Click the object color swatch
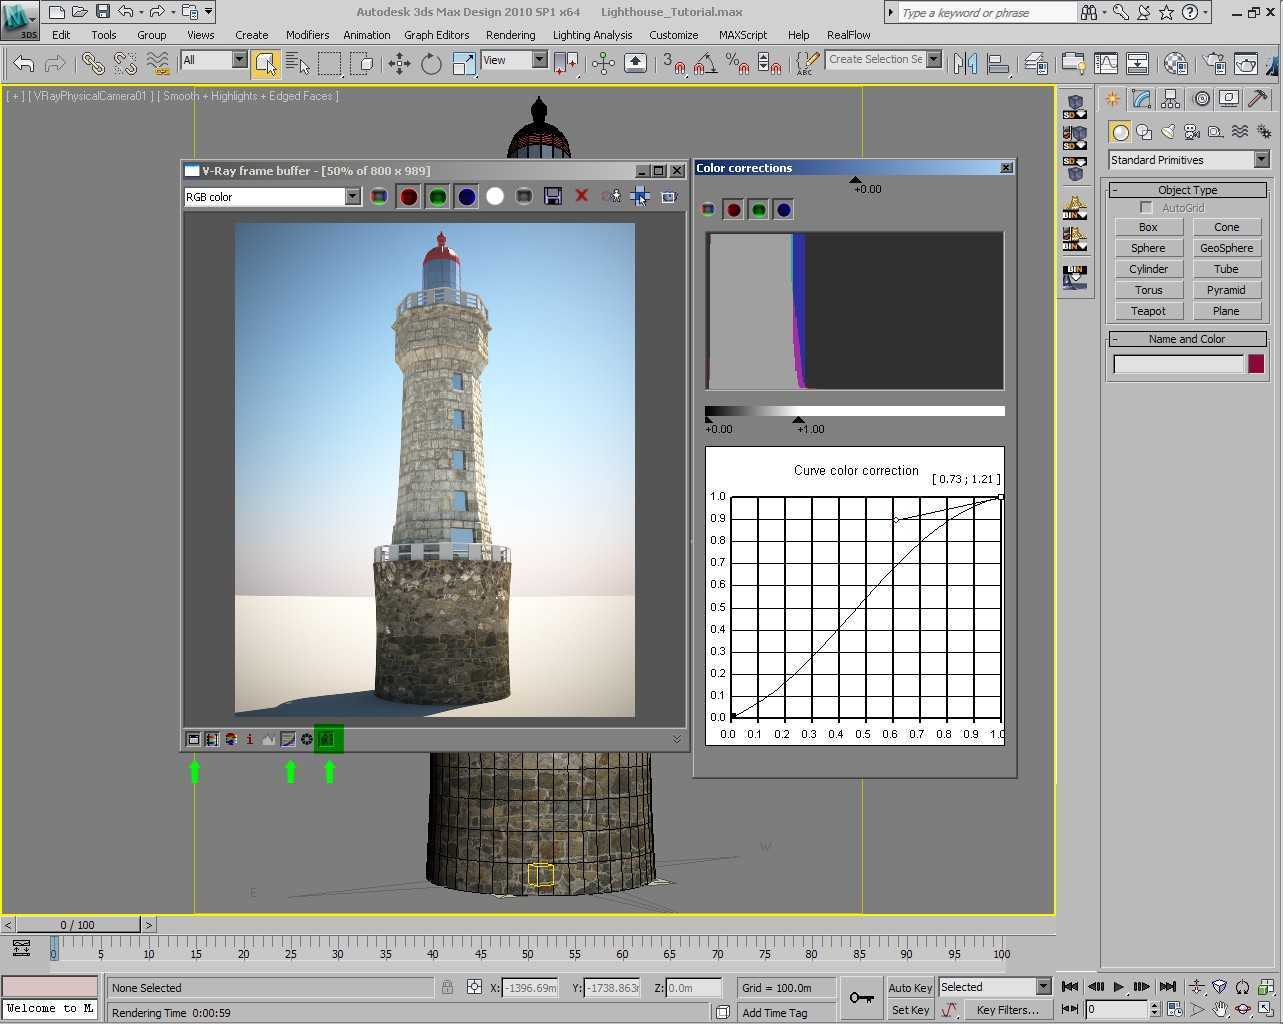1283x1024 pixels. click(x=1256, y=364)
